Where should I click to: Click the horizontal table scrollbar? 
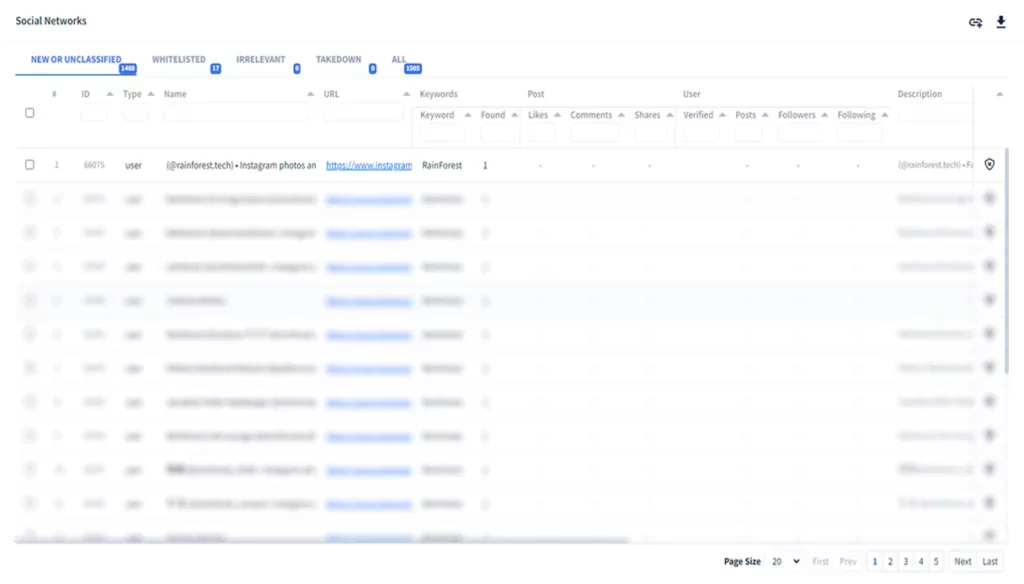[x=321, y=541]
